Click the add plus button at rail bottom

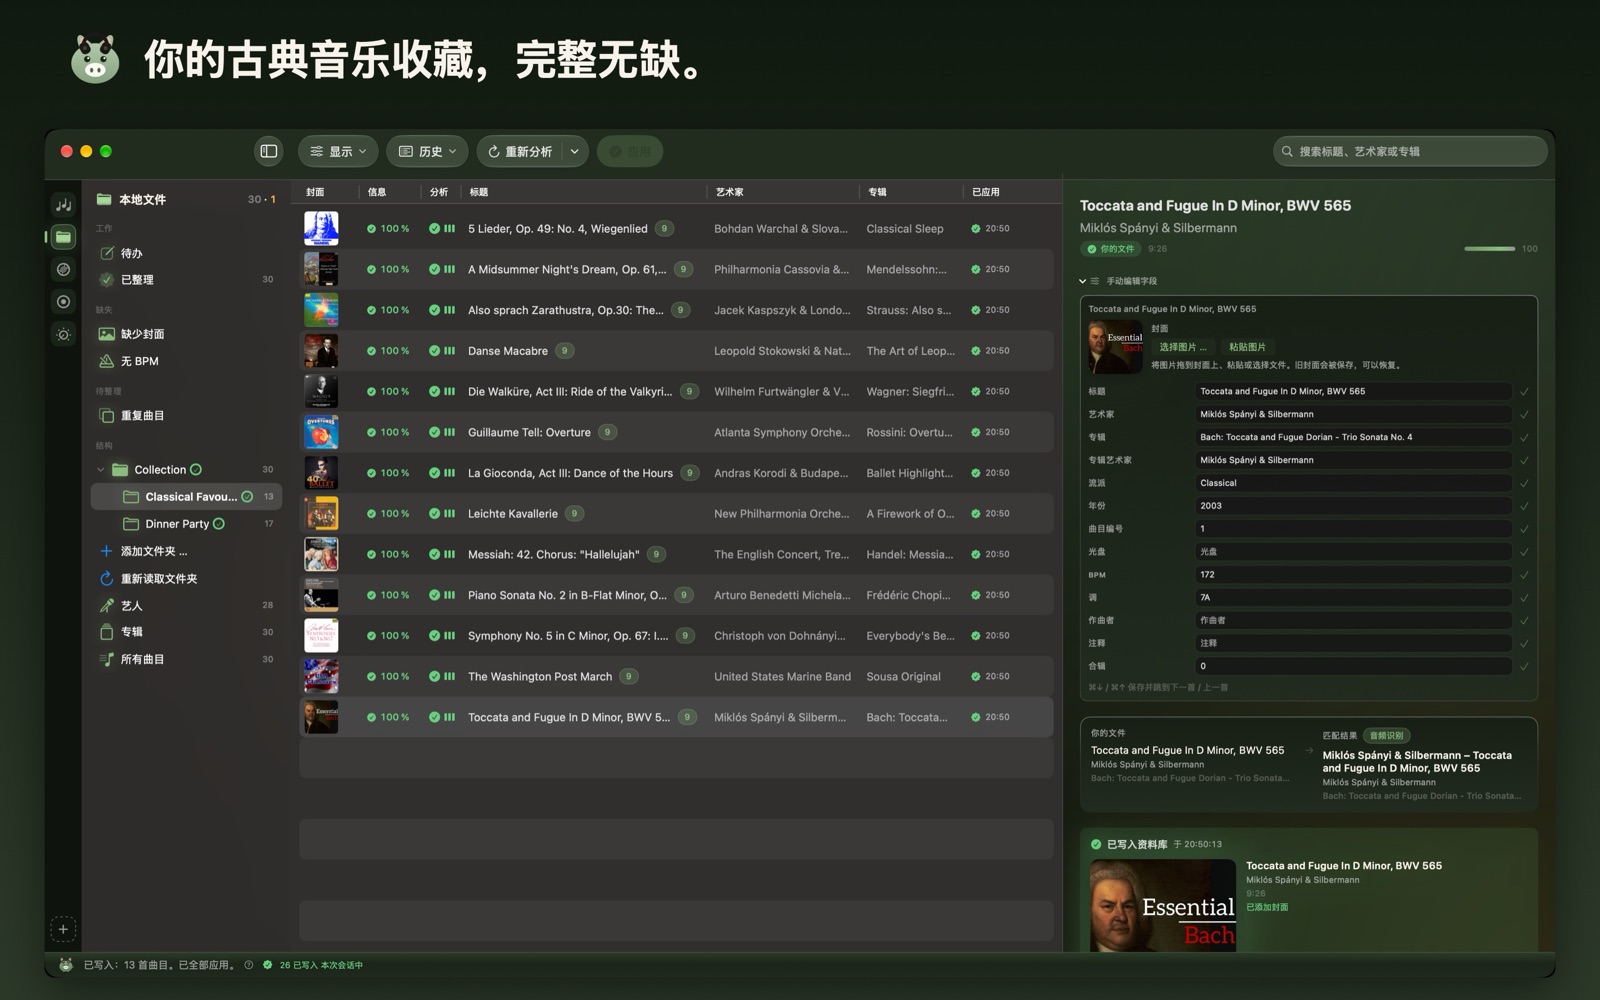point(63,929)
